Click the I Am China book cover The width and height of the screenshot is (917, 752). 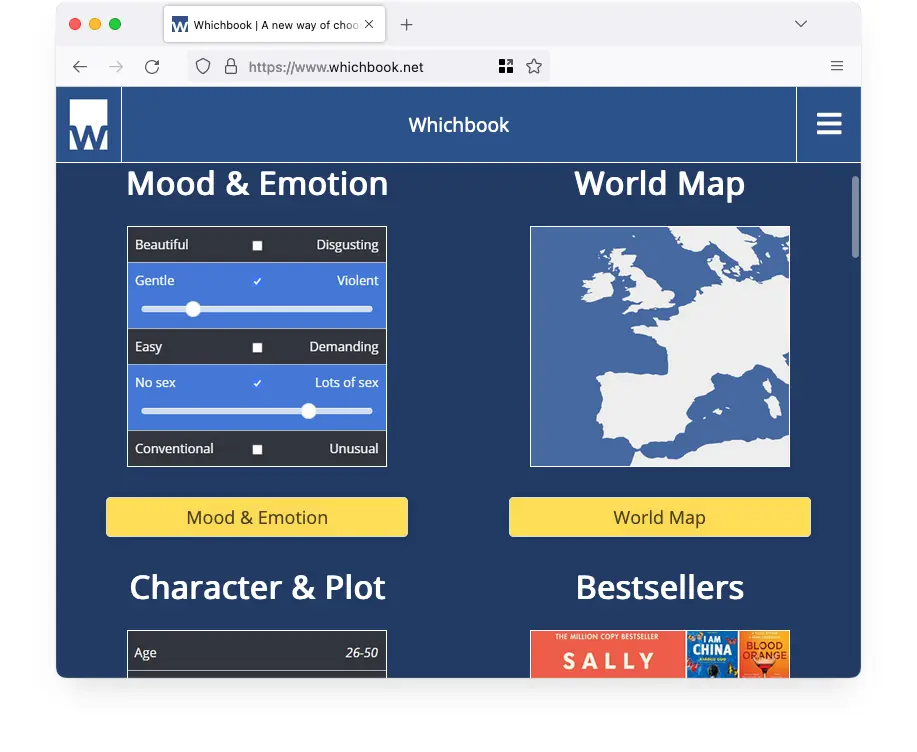coord(712,654)
